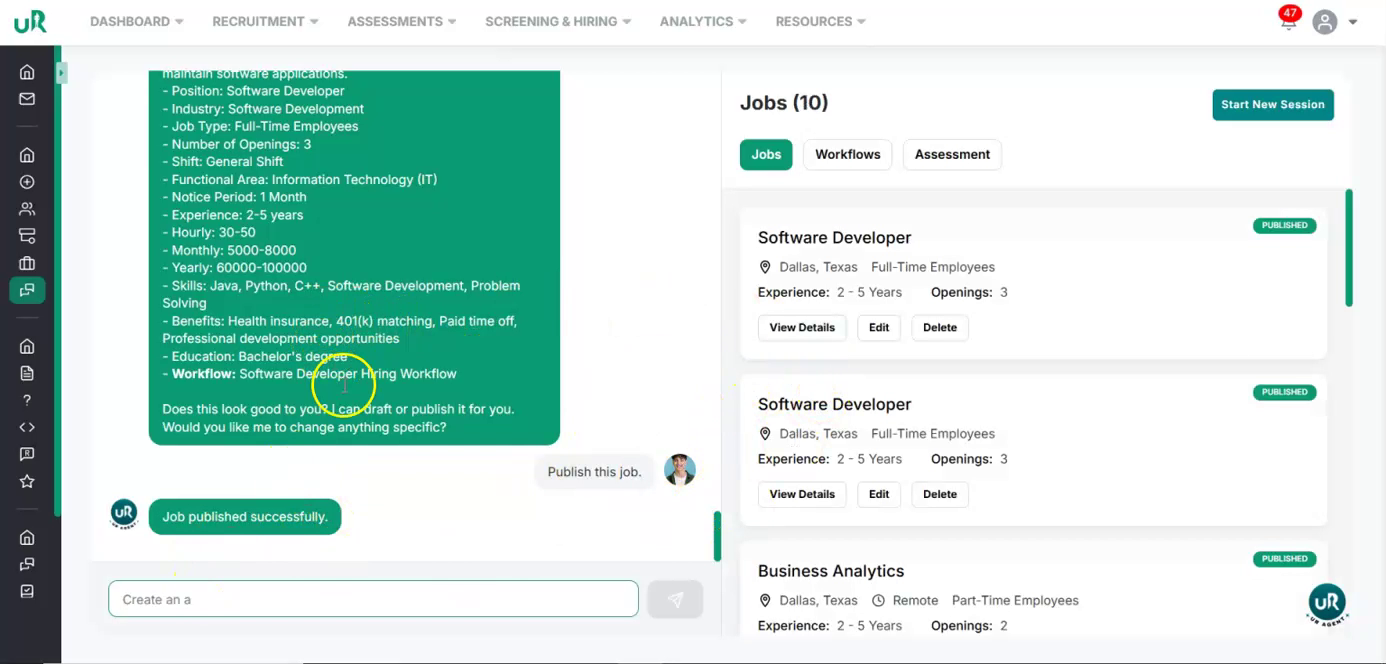1386x664 pixels.
Task: Open the UR Agent floating chat icon
Action: (x=1327, y=604)
